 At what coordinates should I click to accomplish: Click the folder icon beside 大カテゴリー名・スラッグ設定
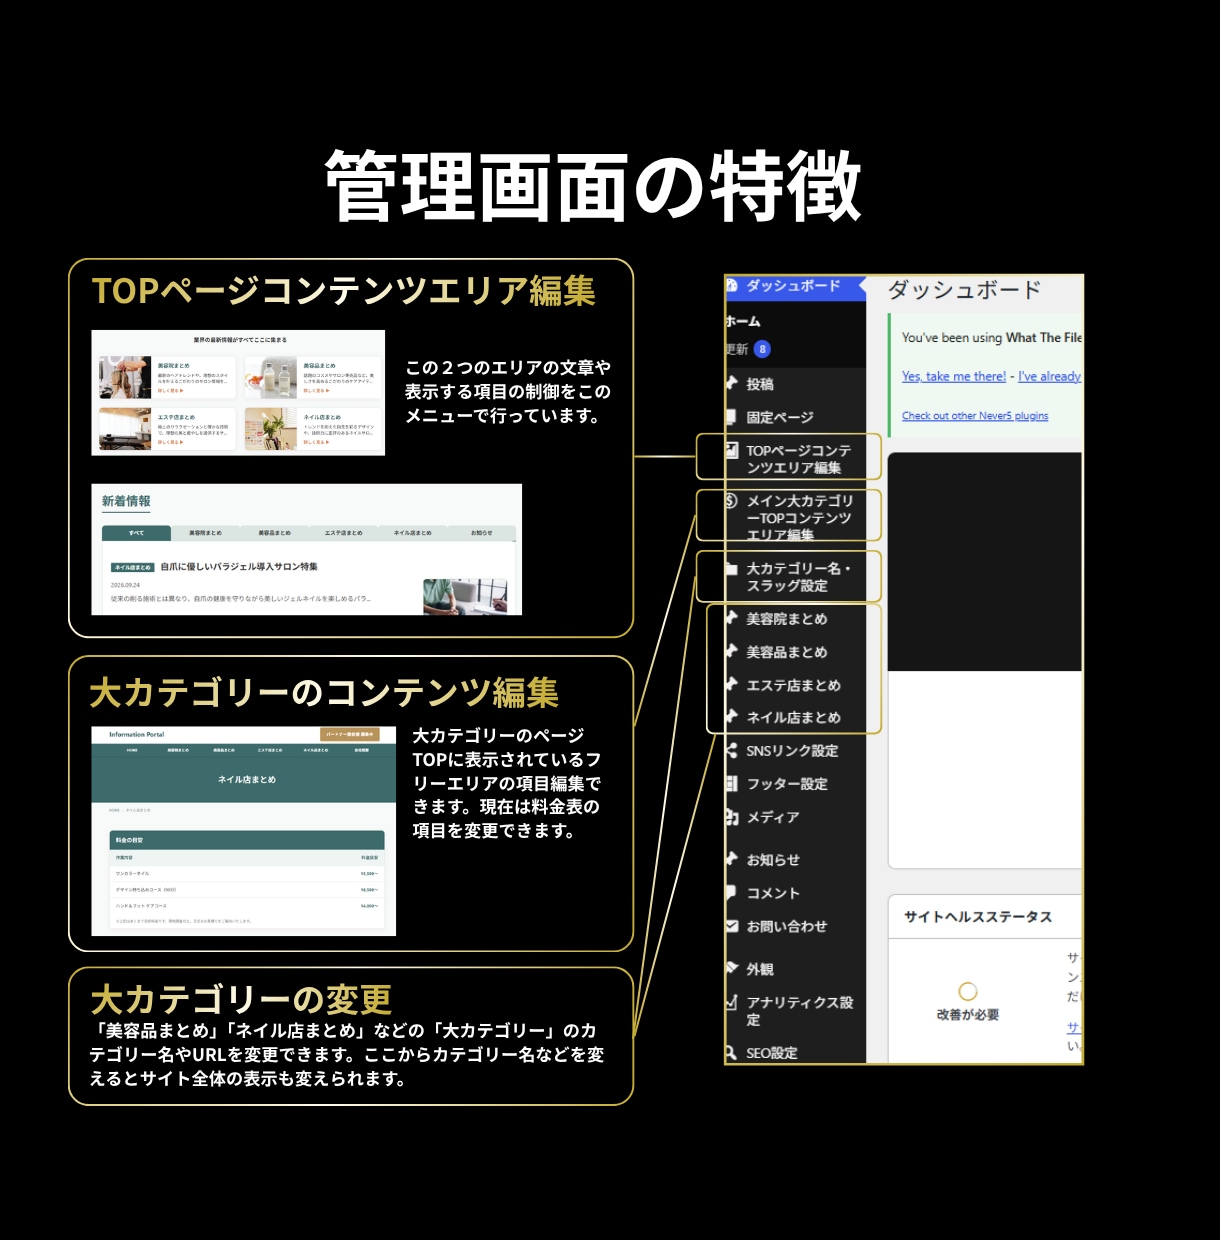(732, 569)
